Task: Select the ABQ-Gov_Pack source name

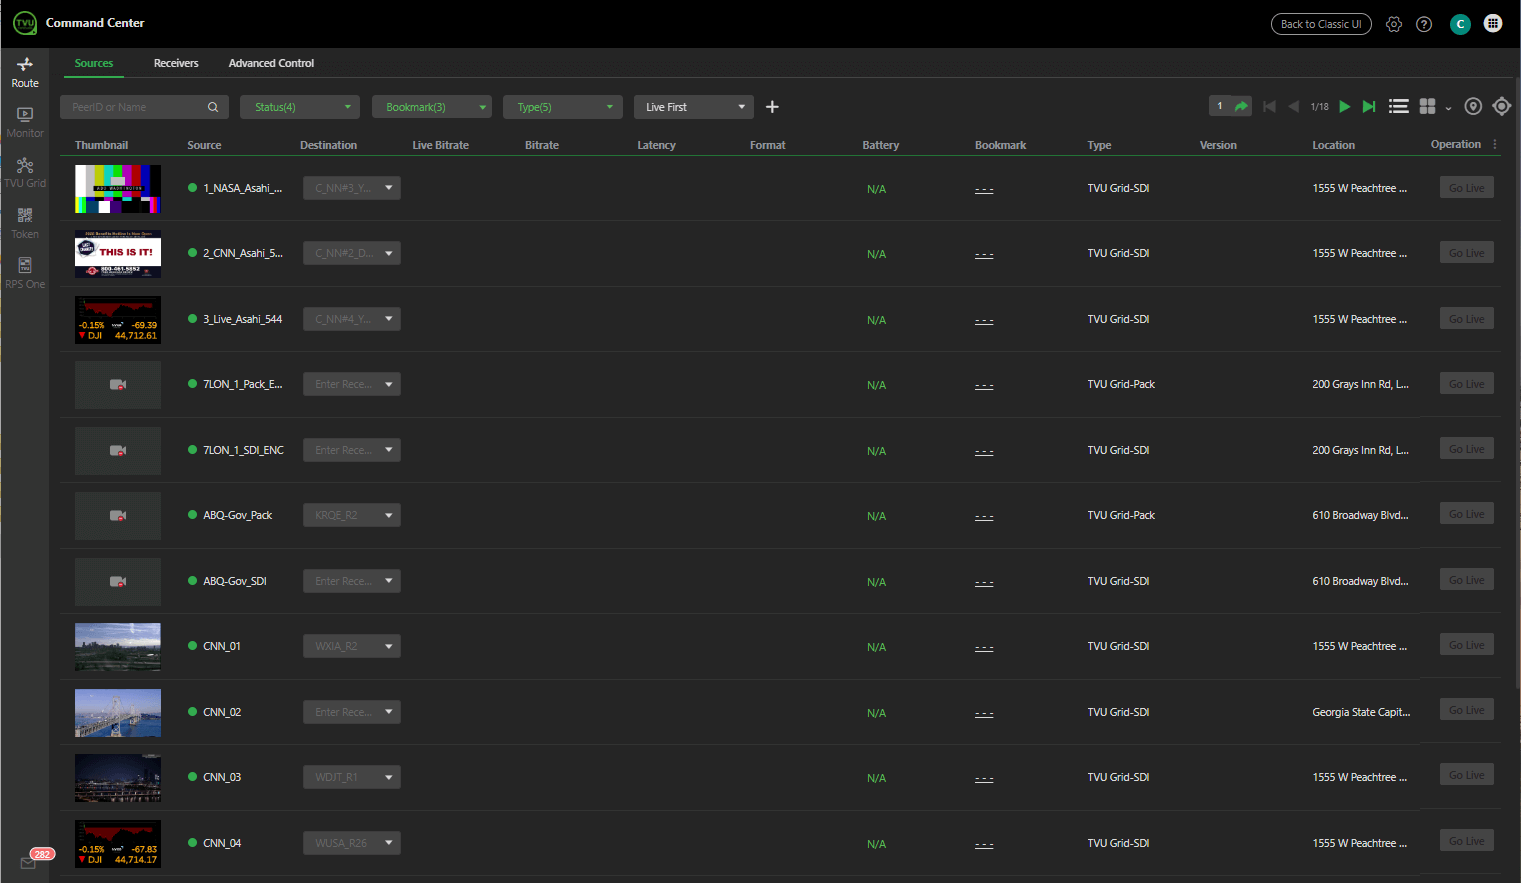Action: (237, 515)
